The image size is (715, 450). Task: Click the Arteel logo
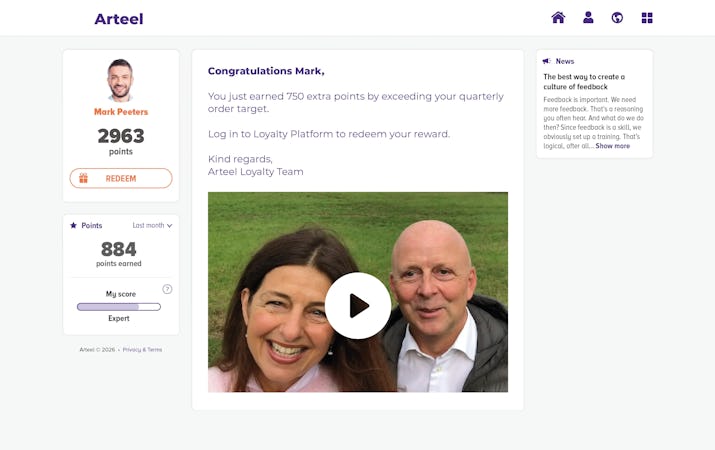pyautogui.click(x=119, y=19)
